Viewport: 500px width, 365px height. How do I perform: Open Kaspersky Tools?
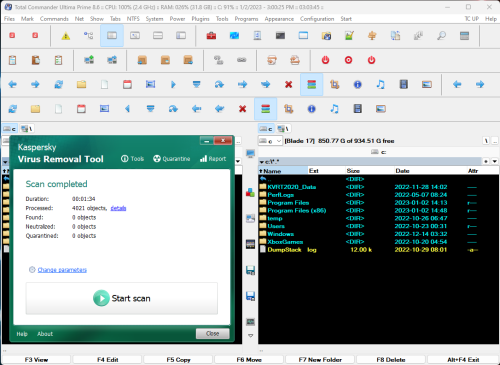coord(132,159)
